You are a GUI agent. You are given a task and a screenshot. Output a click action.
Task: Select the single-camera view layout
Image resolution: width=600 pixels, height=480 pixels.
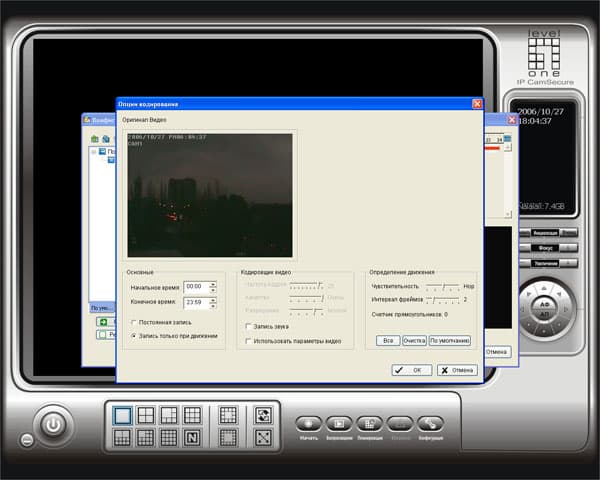point(122,416)
